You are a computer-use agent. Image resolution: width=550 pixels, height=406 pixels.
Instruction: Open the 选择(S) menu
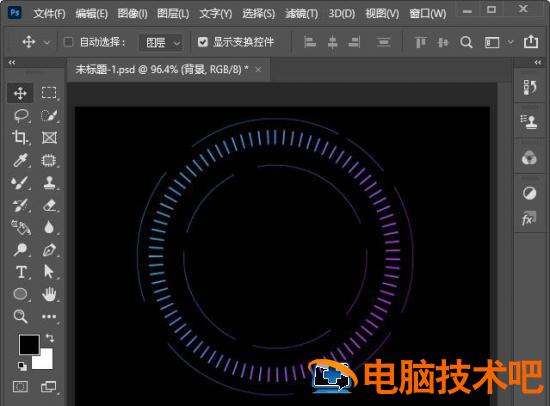point(258,14)
